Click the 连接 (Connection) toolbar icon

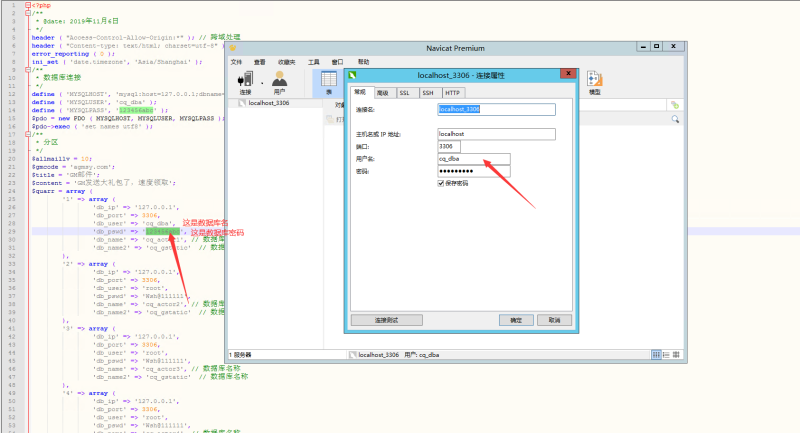pos(246,82)
